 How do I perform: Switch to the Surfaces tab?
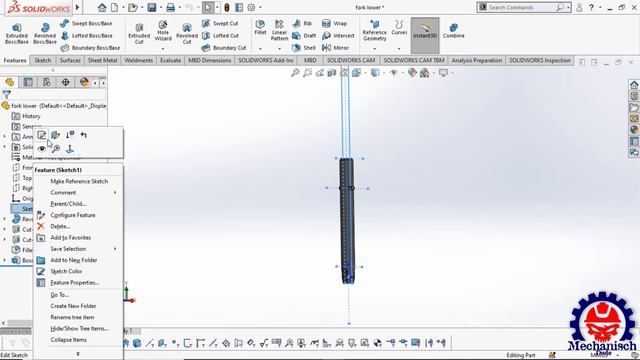click(x=70, y=60)
